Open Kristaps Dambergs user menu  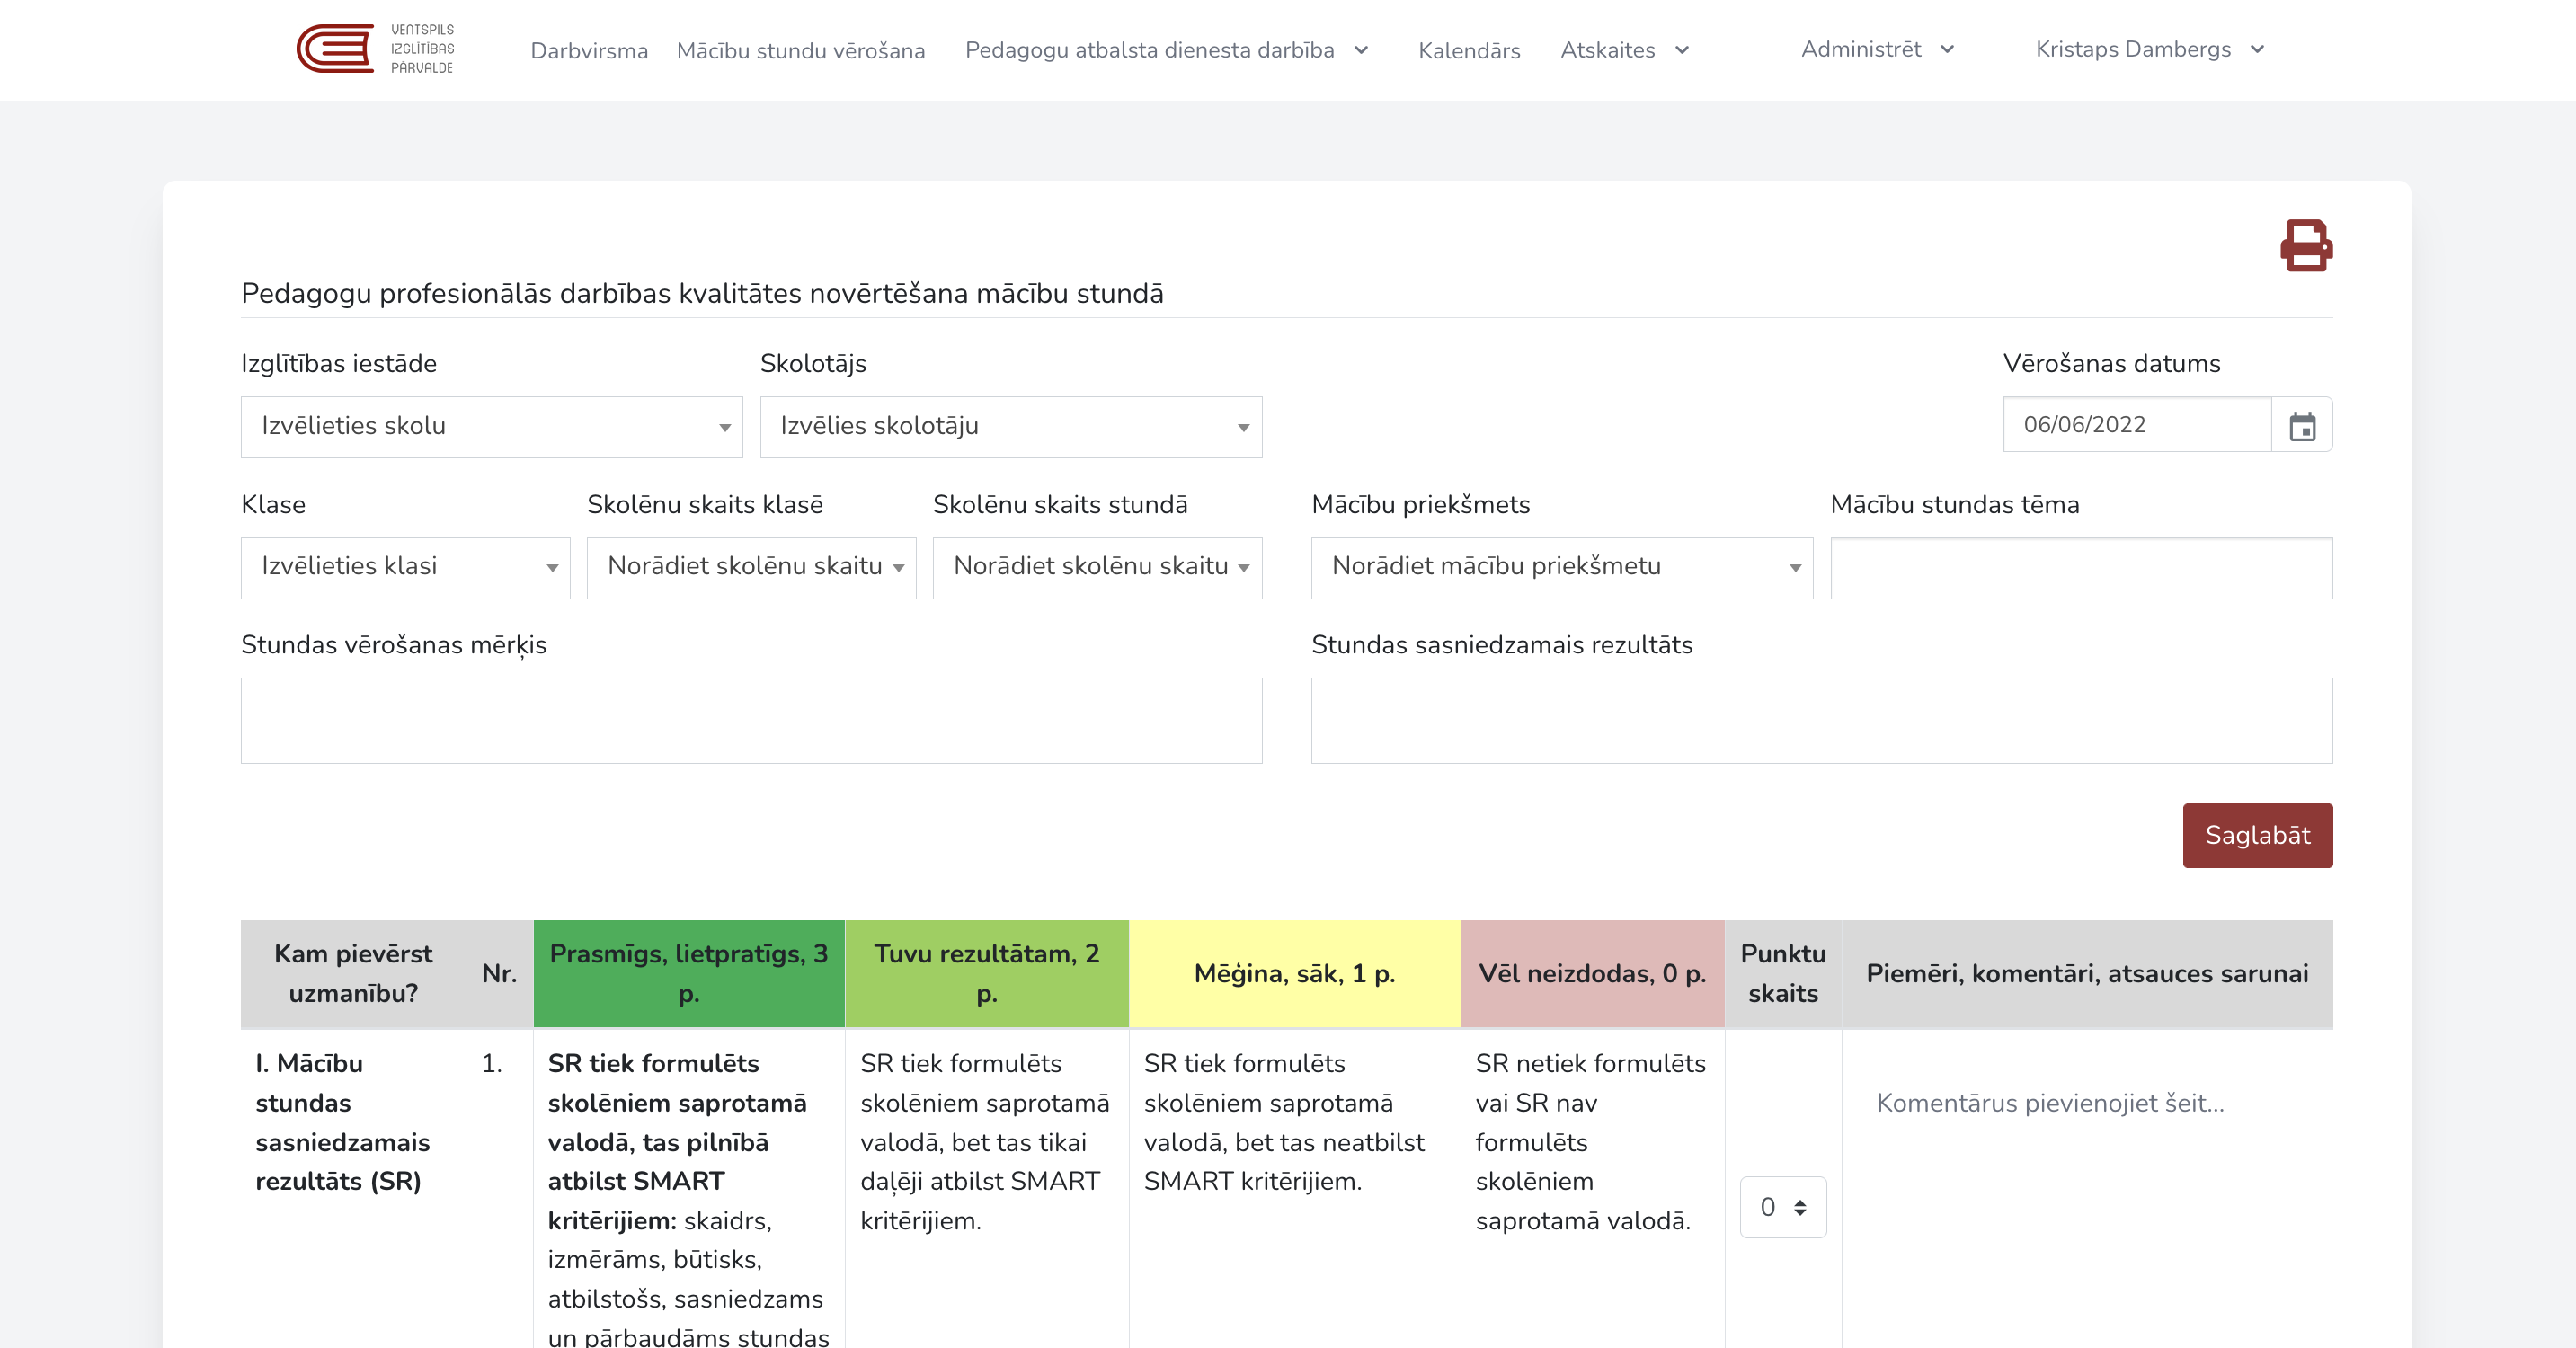2149,48
